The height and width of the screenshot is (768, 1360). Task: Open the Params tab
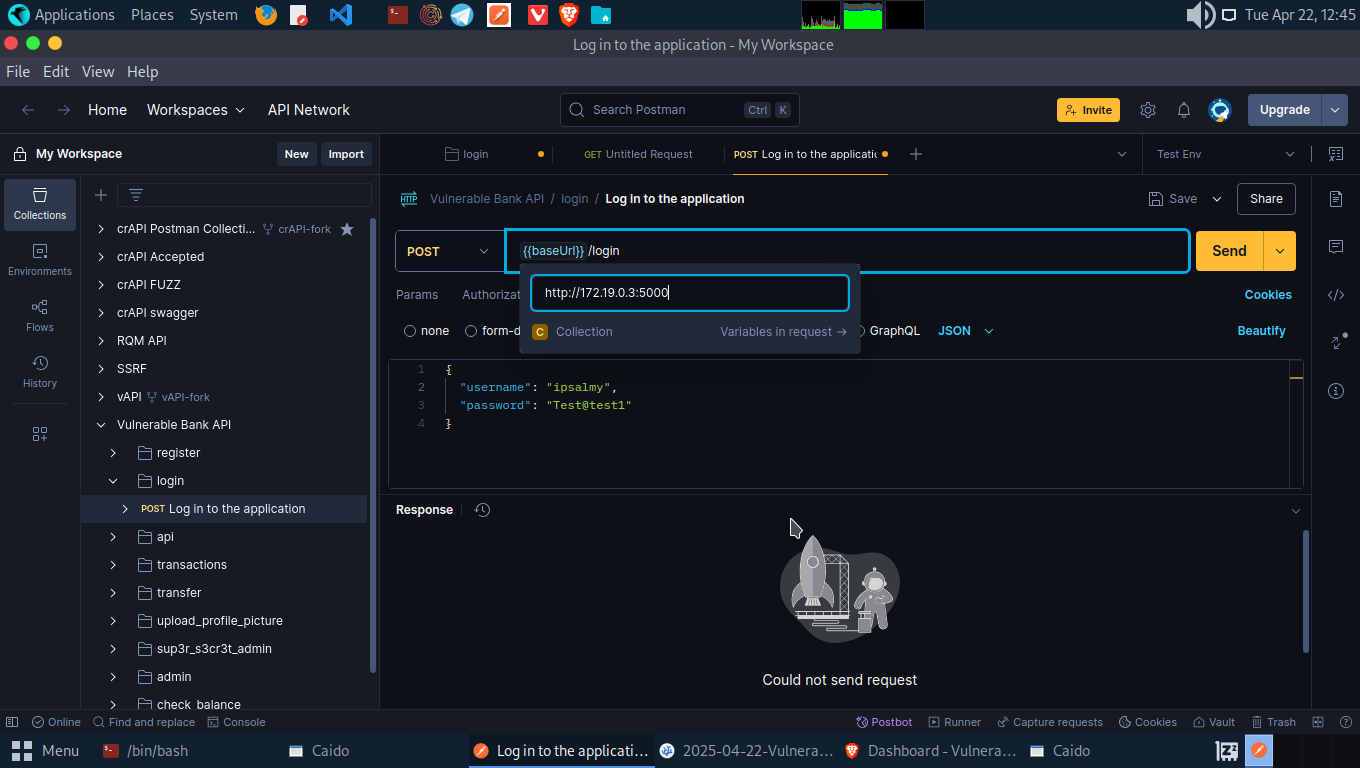tap(417, 295)
